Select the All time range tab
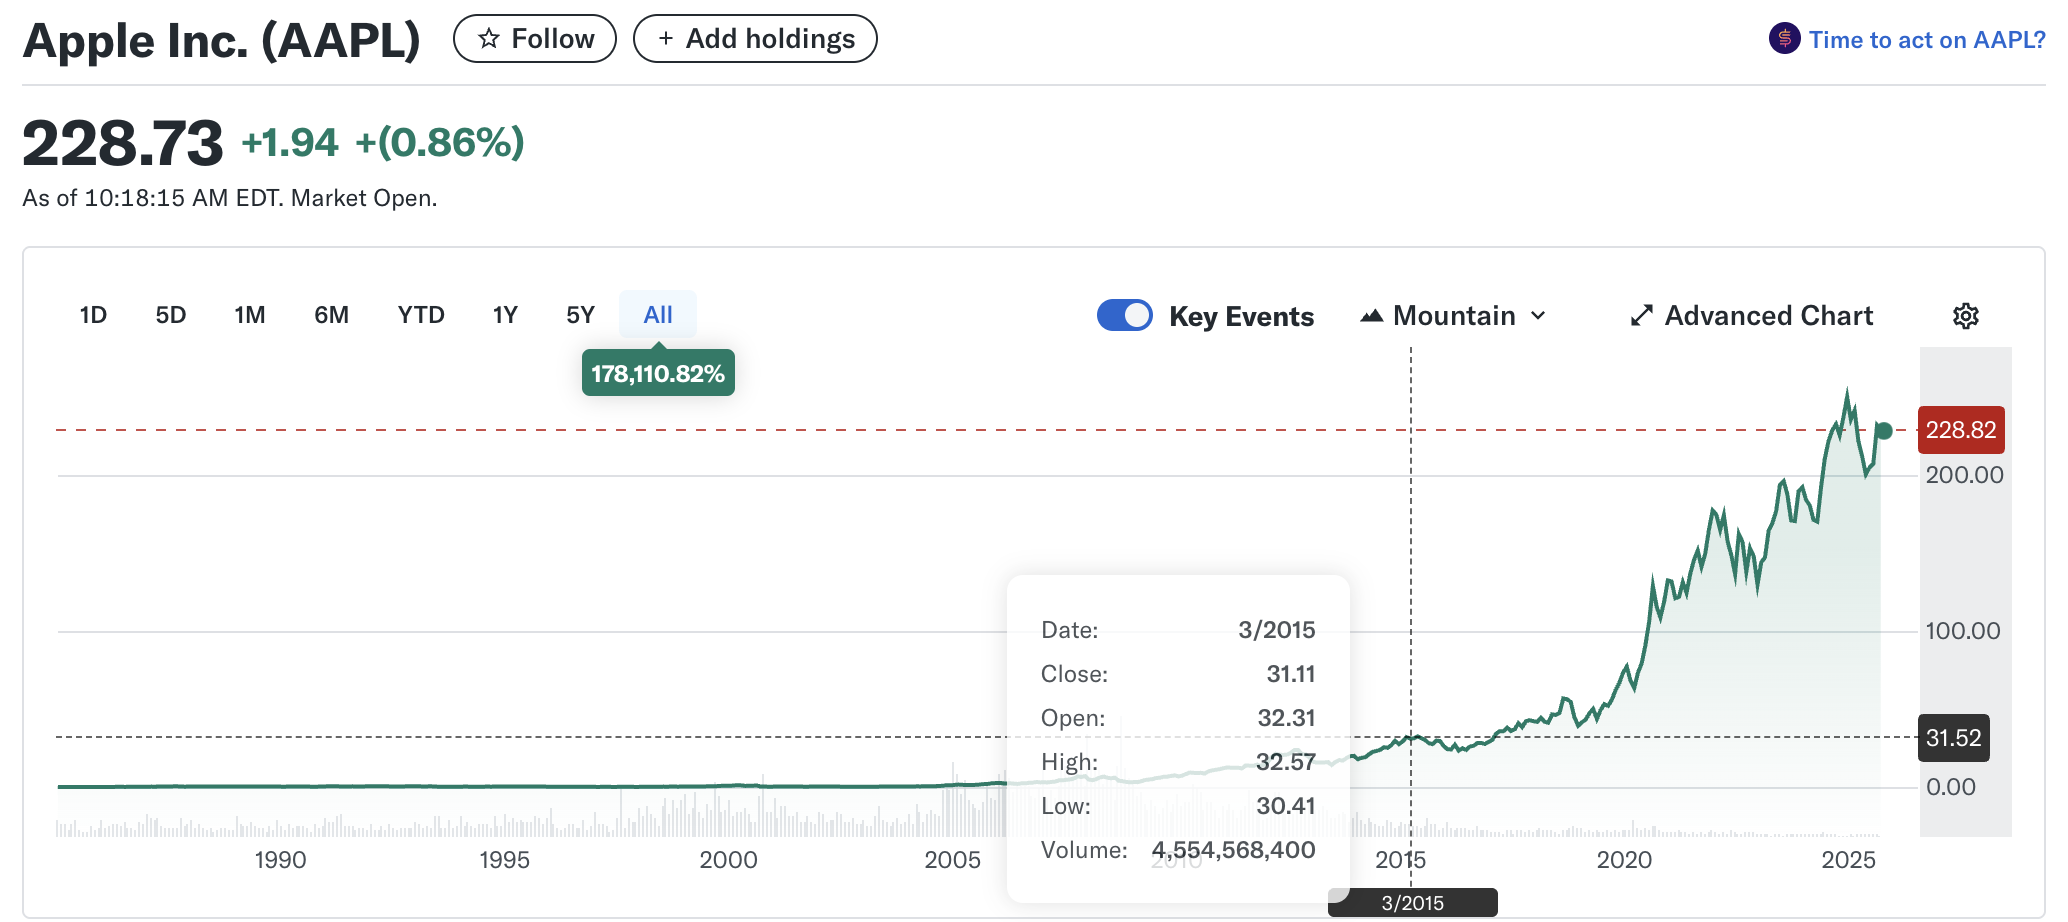 pyautogui.click(x=658, y=315)
